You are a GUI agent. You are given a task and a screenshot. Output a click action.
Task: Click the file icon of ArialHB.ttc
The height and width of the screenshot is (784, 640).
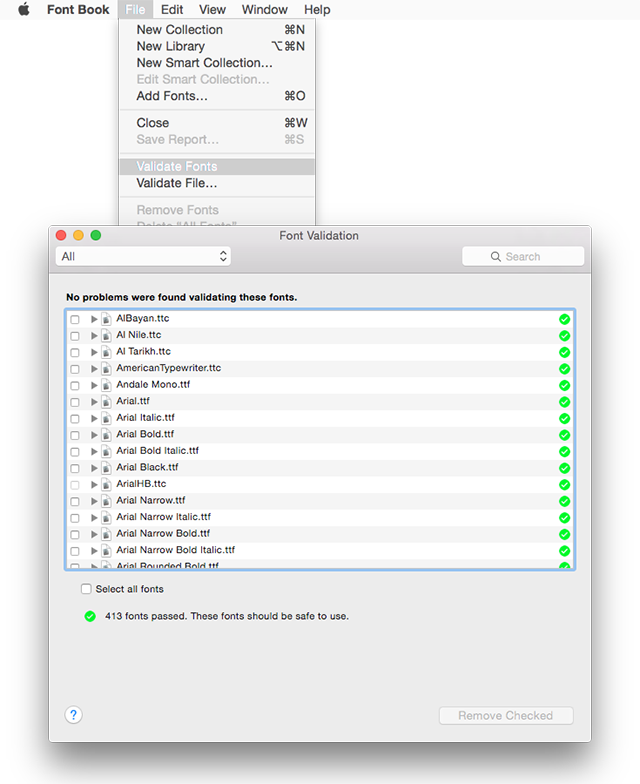(x=106, y=484)
